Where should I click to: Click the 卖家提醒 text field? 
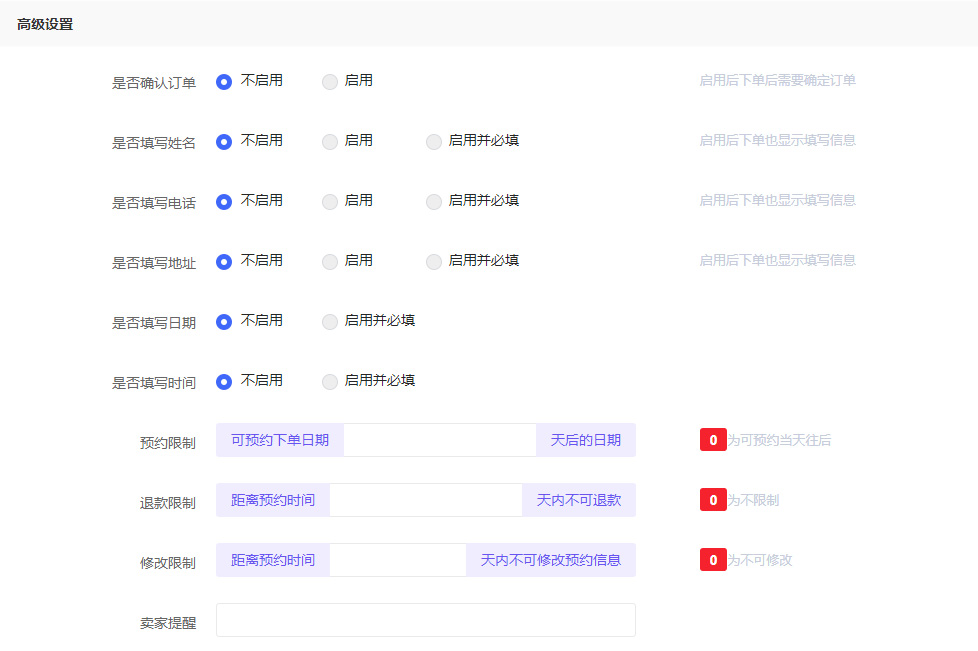point(425,620)
